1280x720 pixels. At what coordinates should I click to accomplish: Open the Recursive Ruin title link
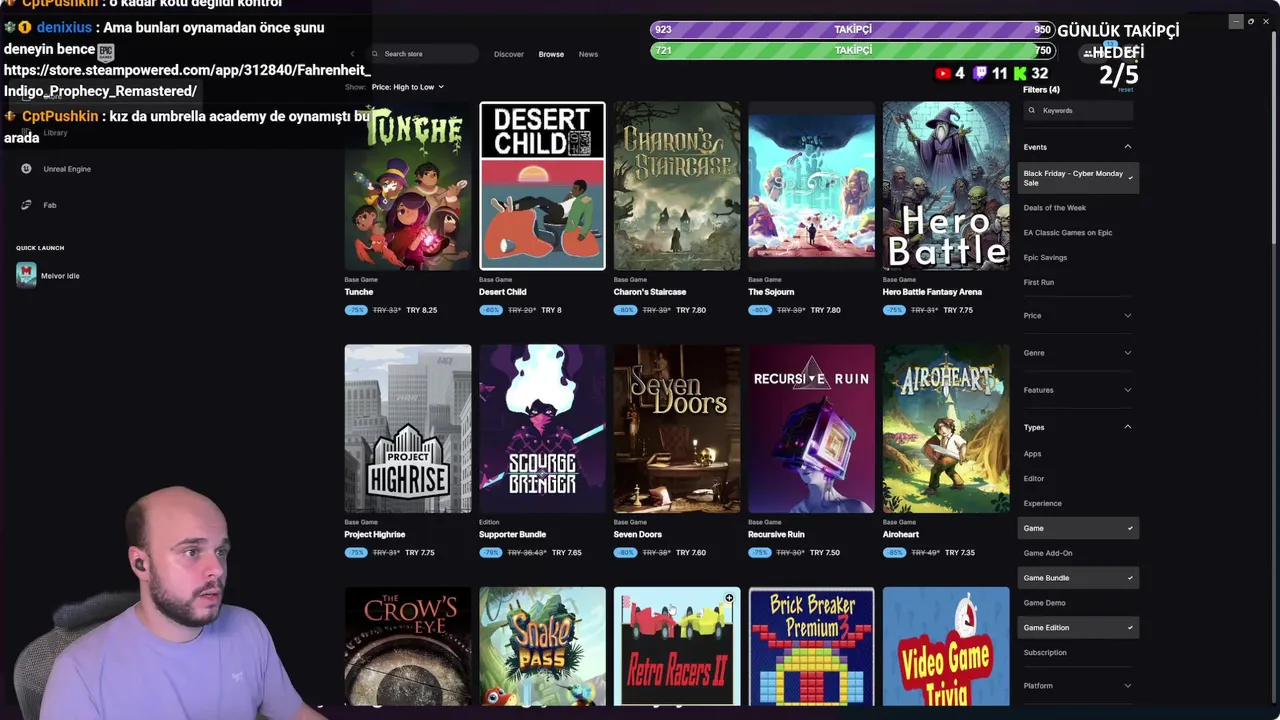[776, 535]
